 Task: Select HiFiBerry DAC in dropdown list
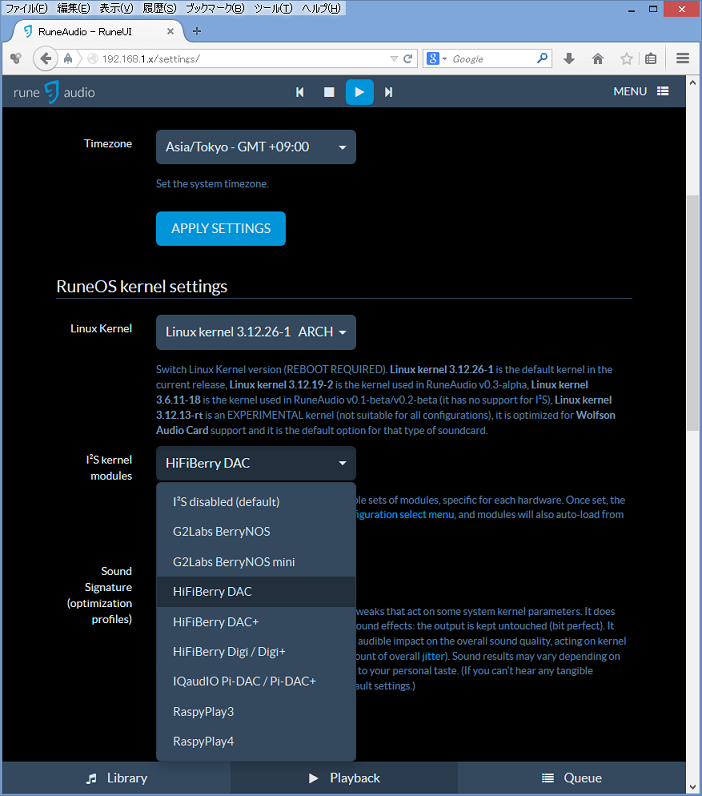click(256, 592)
